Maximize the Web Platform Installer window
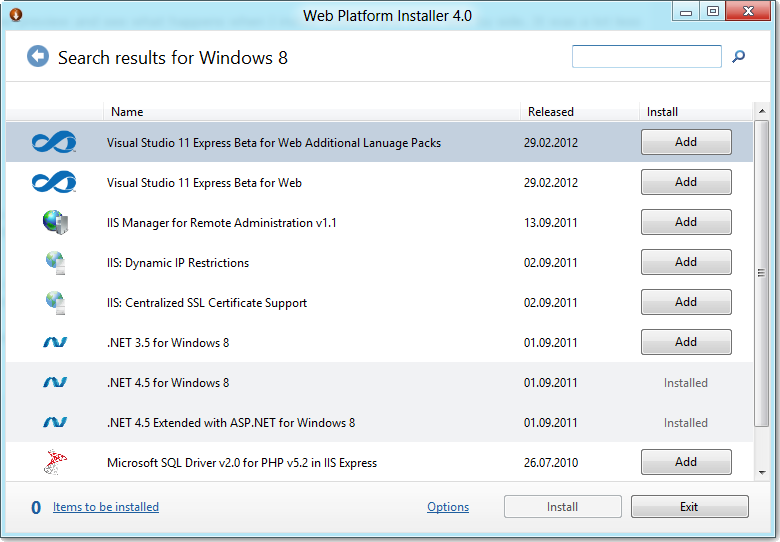The height and width of the screenshot is (542, 780). pyautogui.click(x=712, y=11)
